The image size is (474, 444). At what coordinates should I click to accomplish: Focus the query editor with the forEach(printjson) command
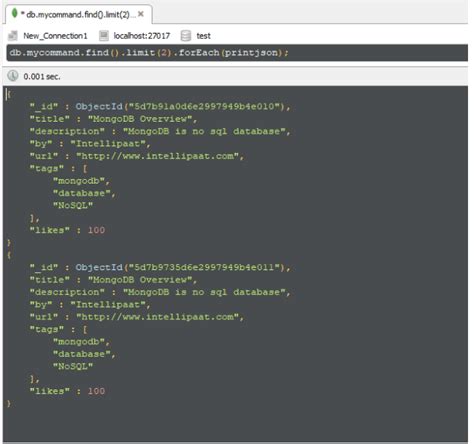pyautogui.click(x=237, y=53)
